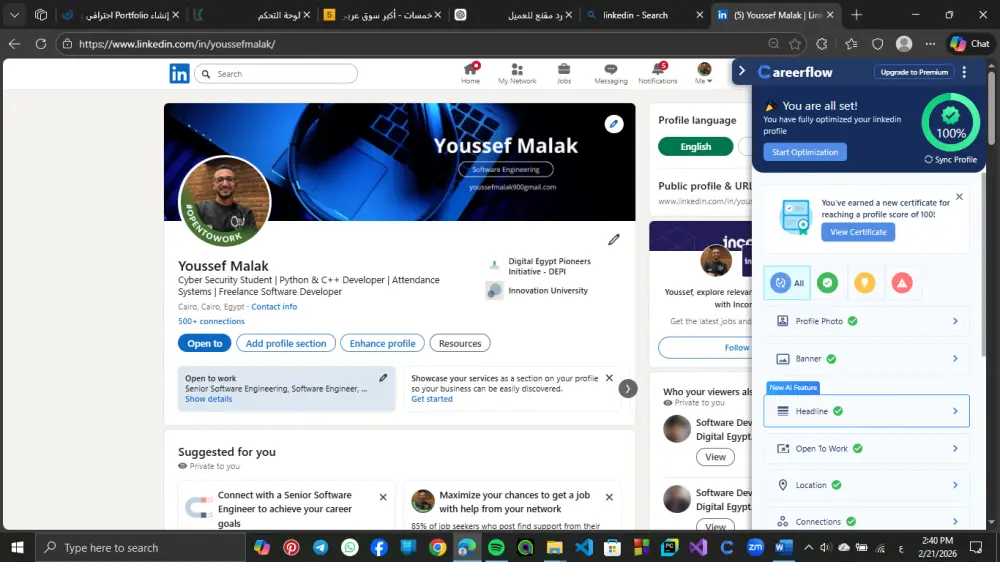This screenshot has width=1000, height=562.
Task: Expand Headline row in Careerflow
Action: 866,411
